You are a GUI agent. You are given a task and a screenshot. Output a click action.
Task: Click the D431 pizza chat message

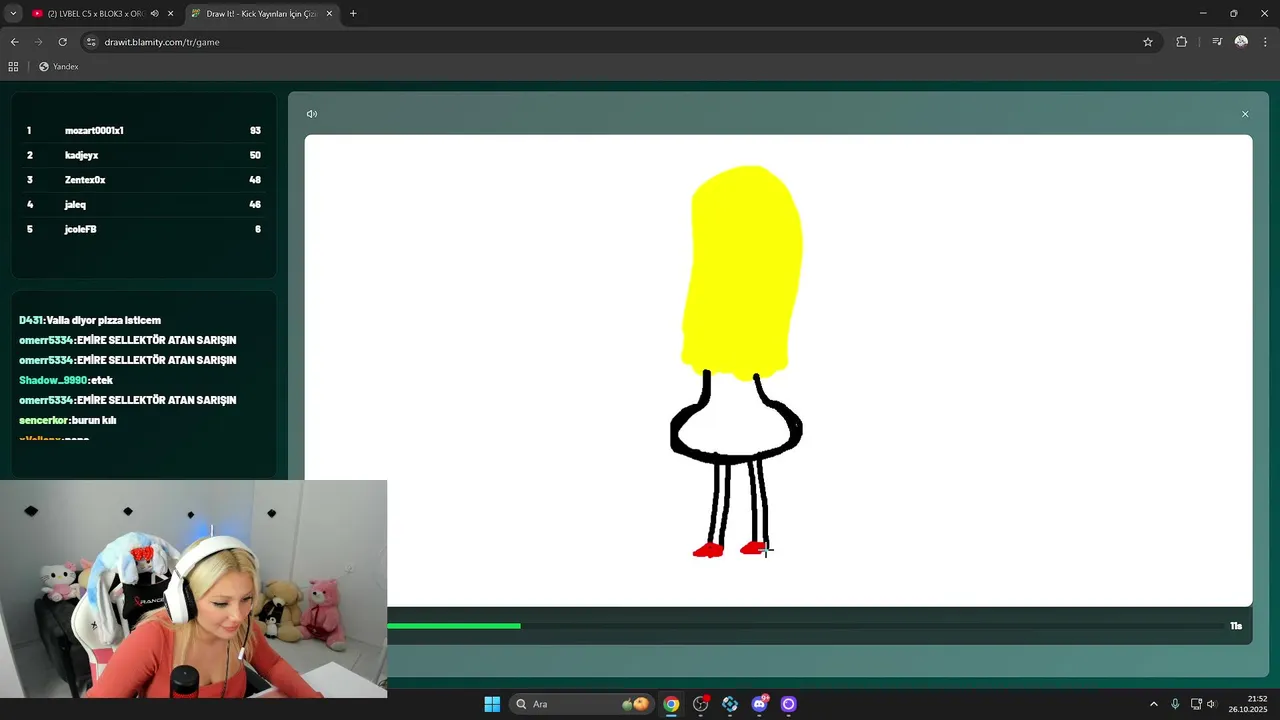(90, 320)
